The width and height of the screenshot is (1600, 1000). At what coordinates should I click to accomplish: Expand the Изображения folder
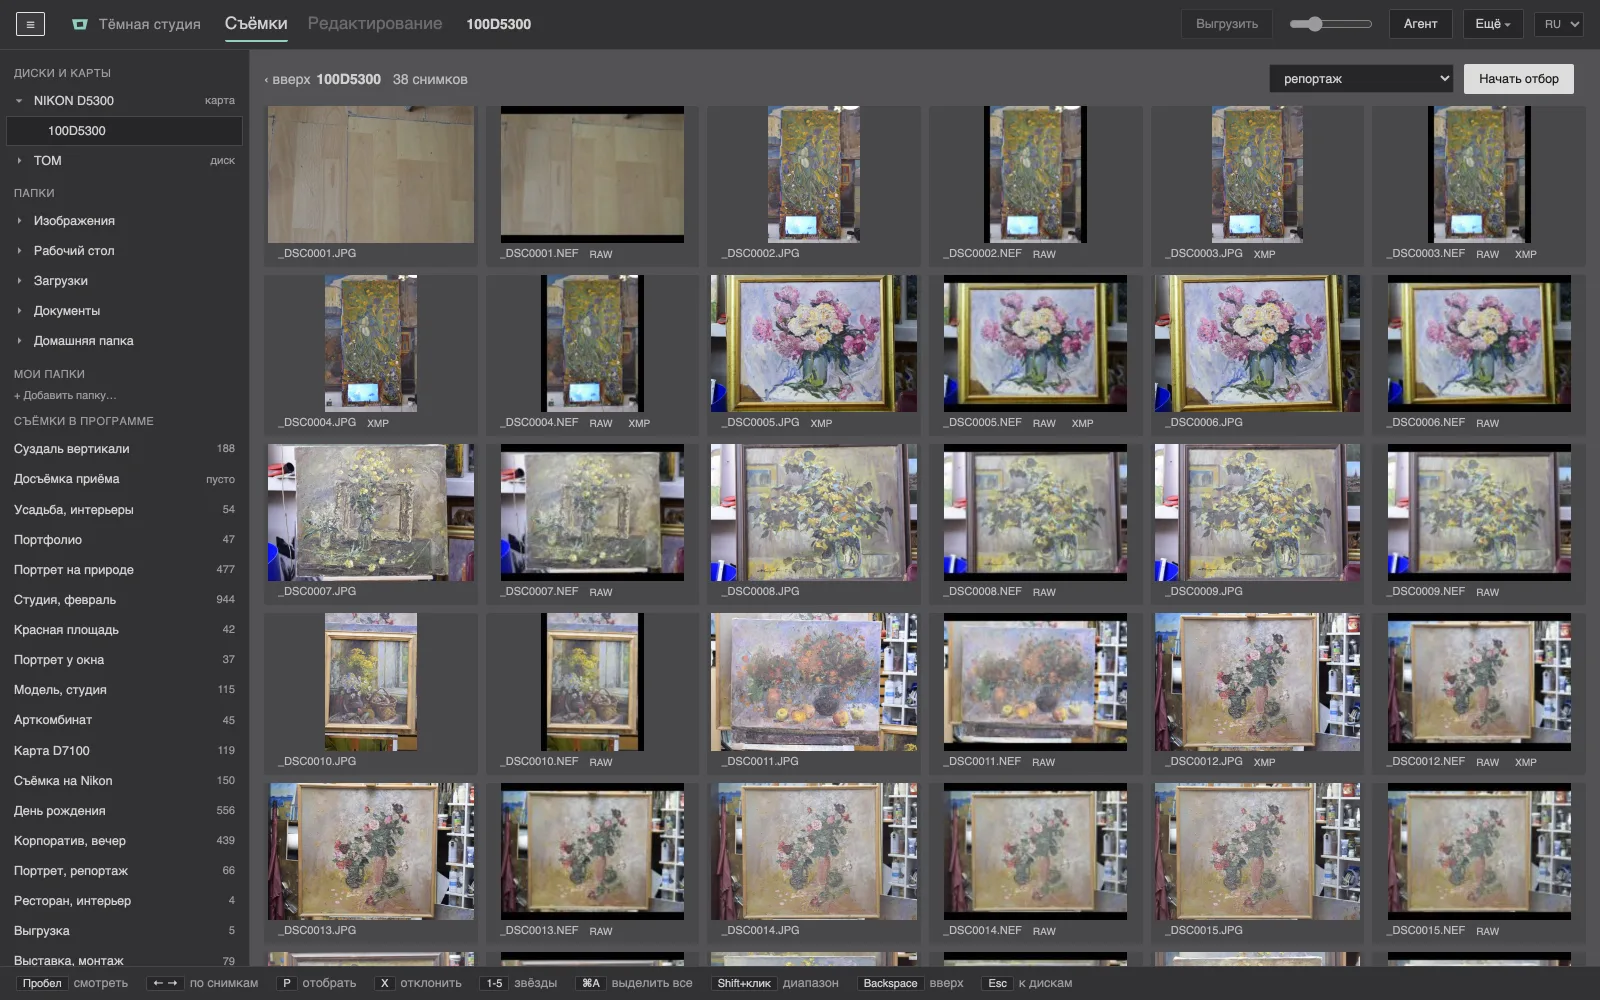19,221
